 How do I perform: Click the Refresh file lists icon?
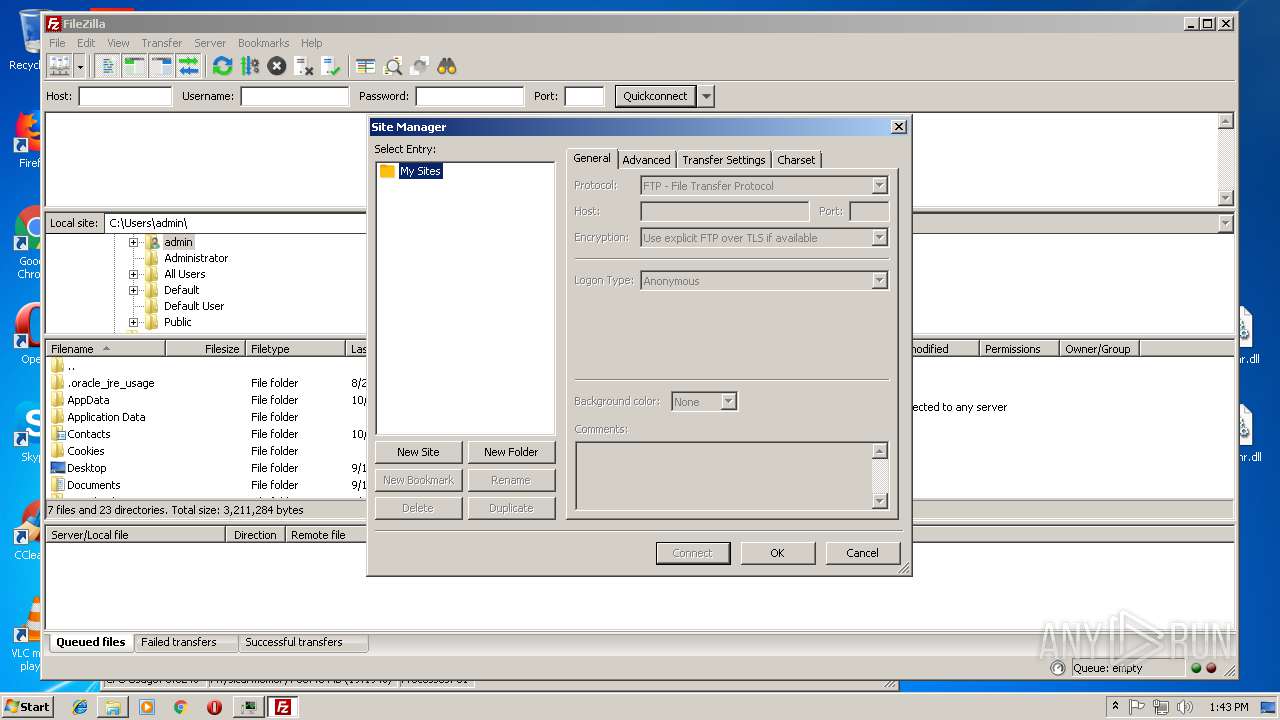click(x=222, y=66)
